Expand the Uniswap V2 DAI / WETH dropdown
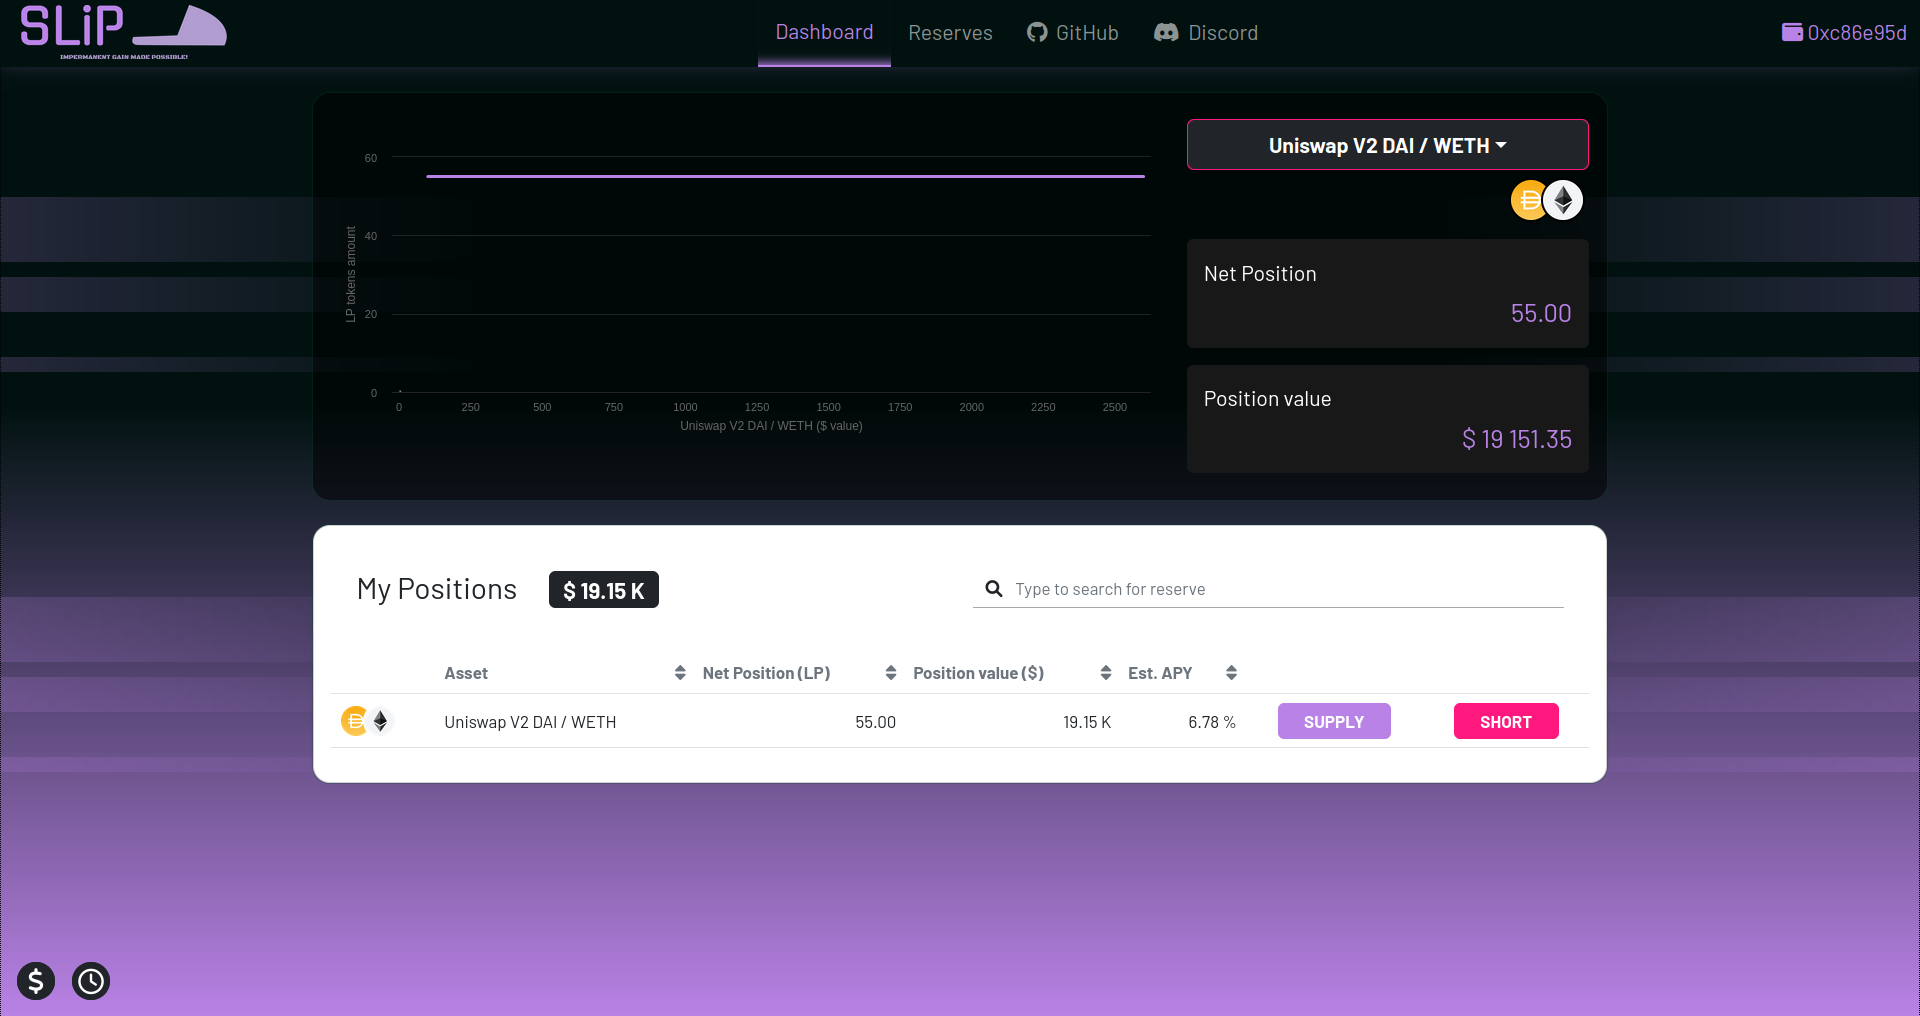Viewport: 1920px width, 1016px height. click(1387, 145)
